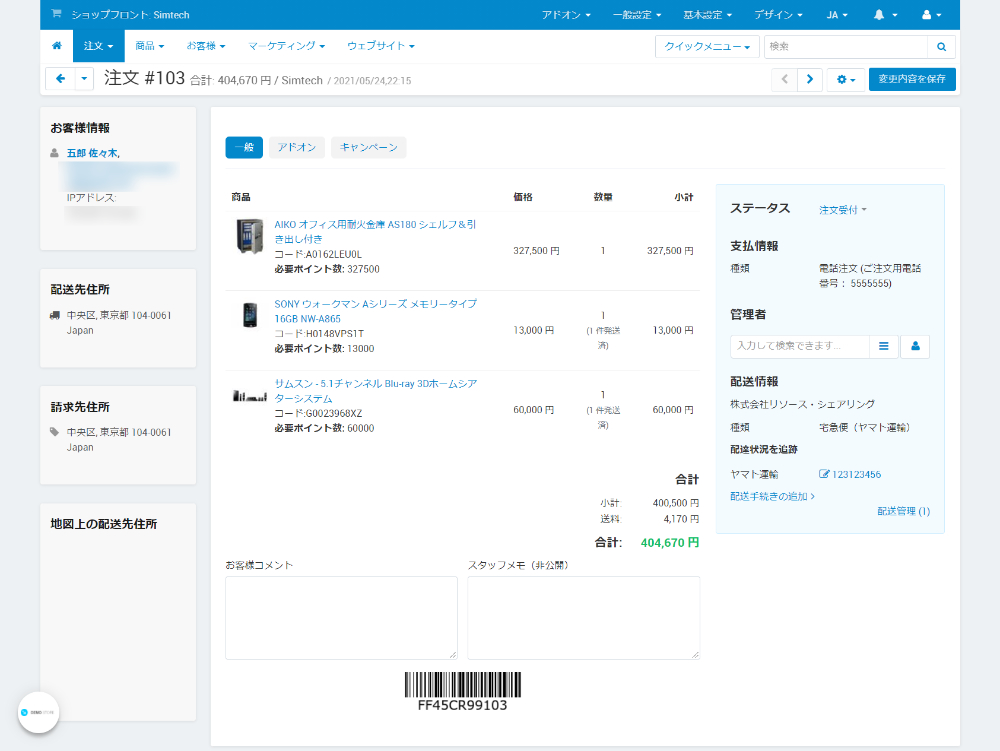Open the マーケティング navigation menu
The width and height of the screenshot is (1000, 751).
[x=286, y=46]
